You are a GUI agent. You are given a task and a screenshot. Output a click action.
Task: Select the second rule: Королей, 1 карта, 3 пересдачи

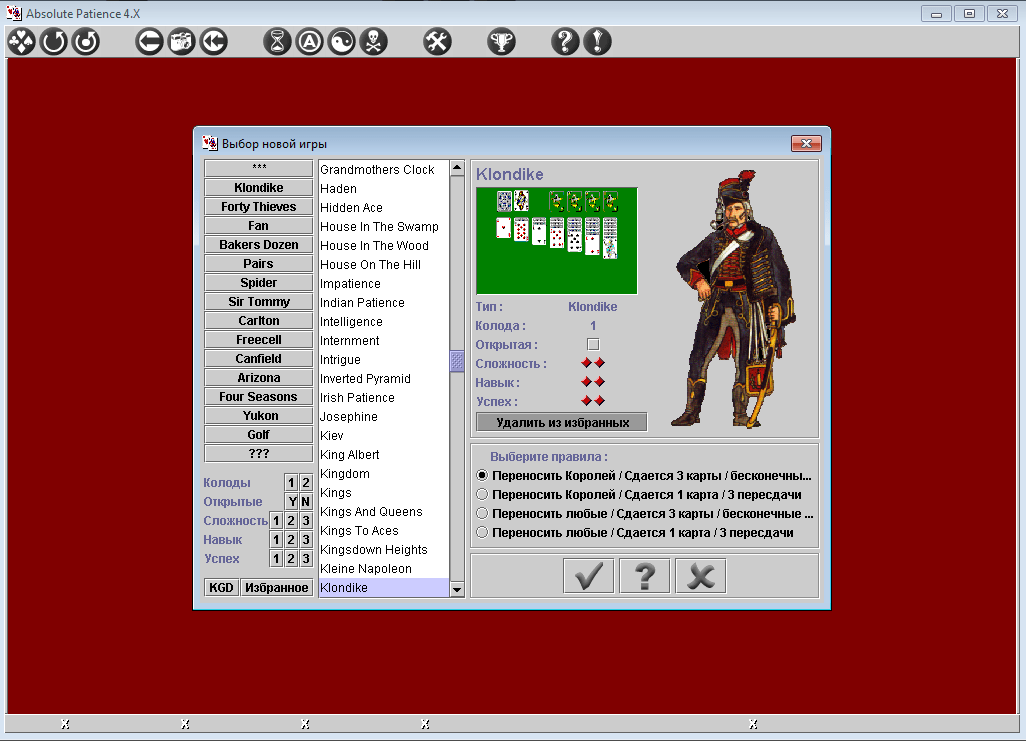pos(483,495)
